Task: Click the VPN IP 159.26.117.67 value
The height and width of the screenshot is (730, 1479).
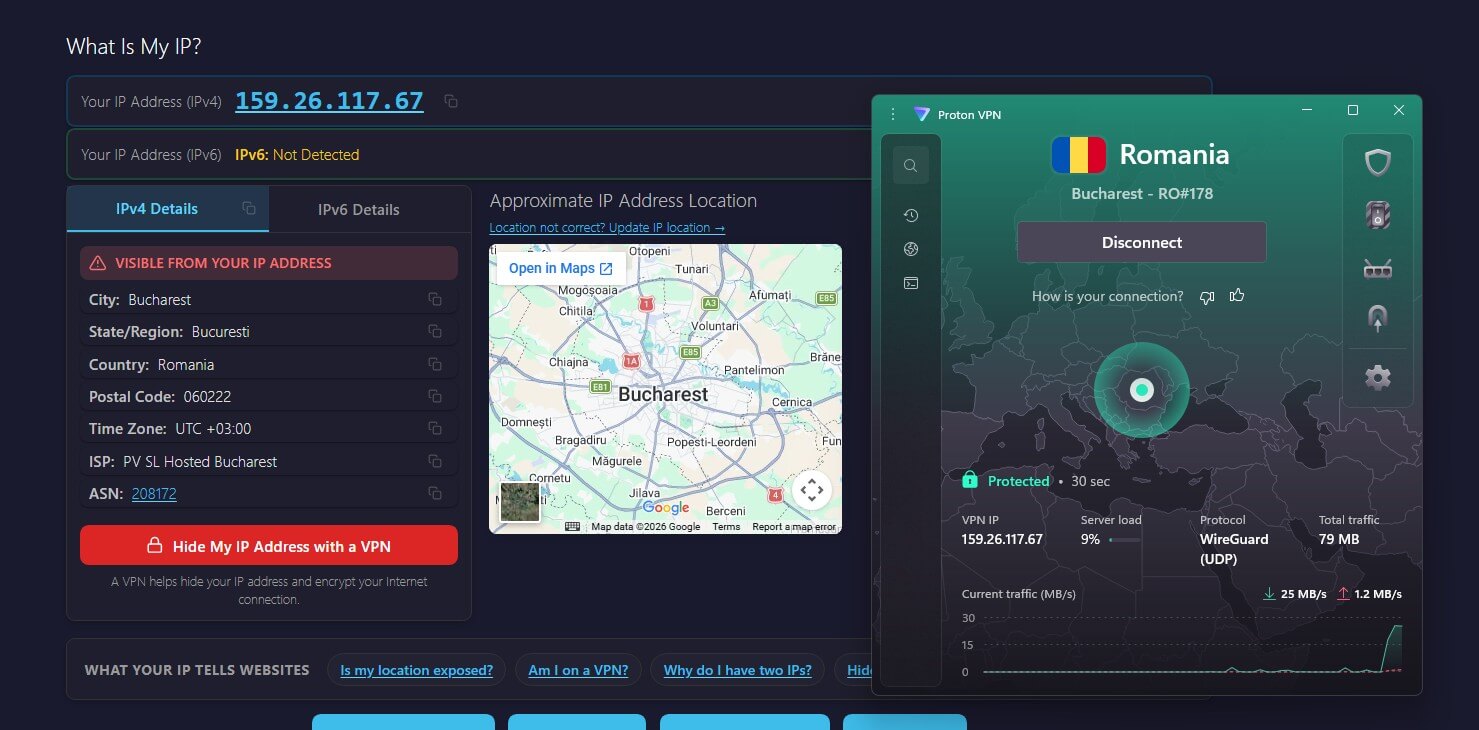Action: coord(1001,539)
